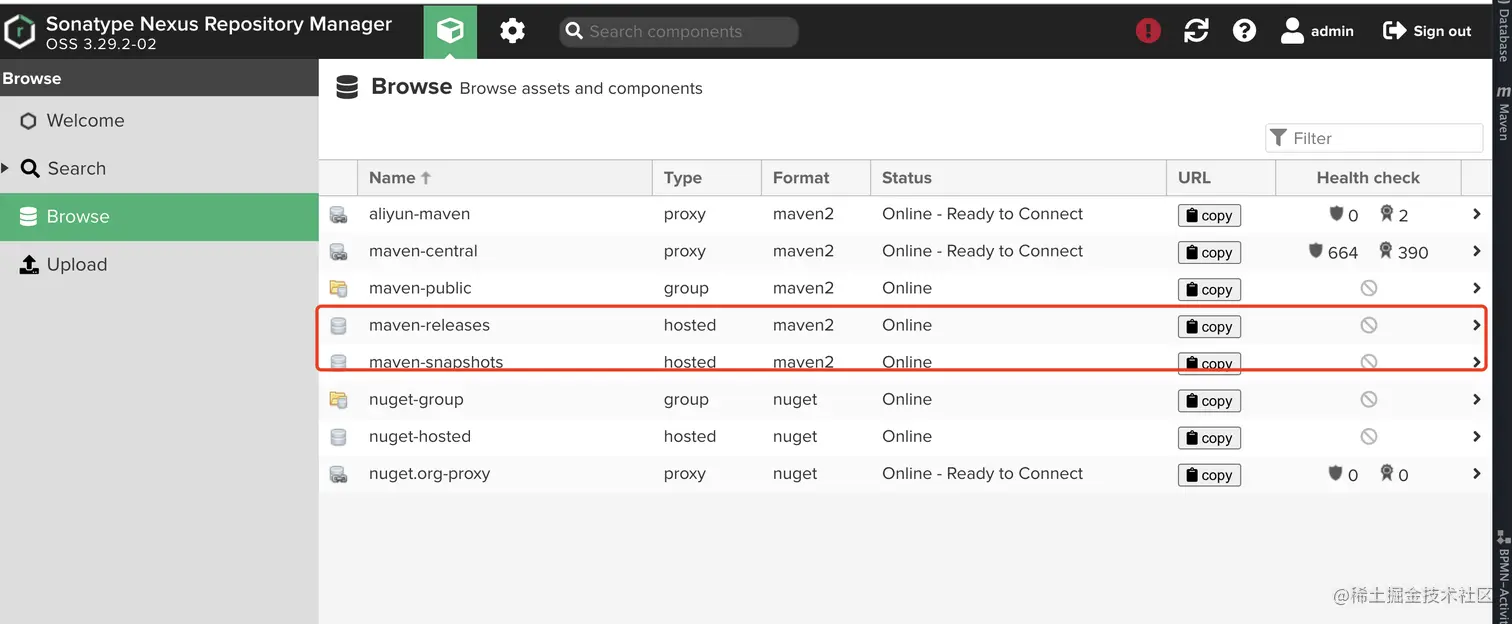Copy URL of maven-central repository
The image size is (1512, 624).
pyautogui.click(x=1209, y=252)
